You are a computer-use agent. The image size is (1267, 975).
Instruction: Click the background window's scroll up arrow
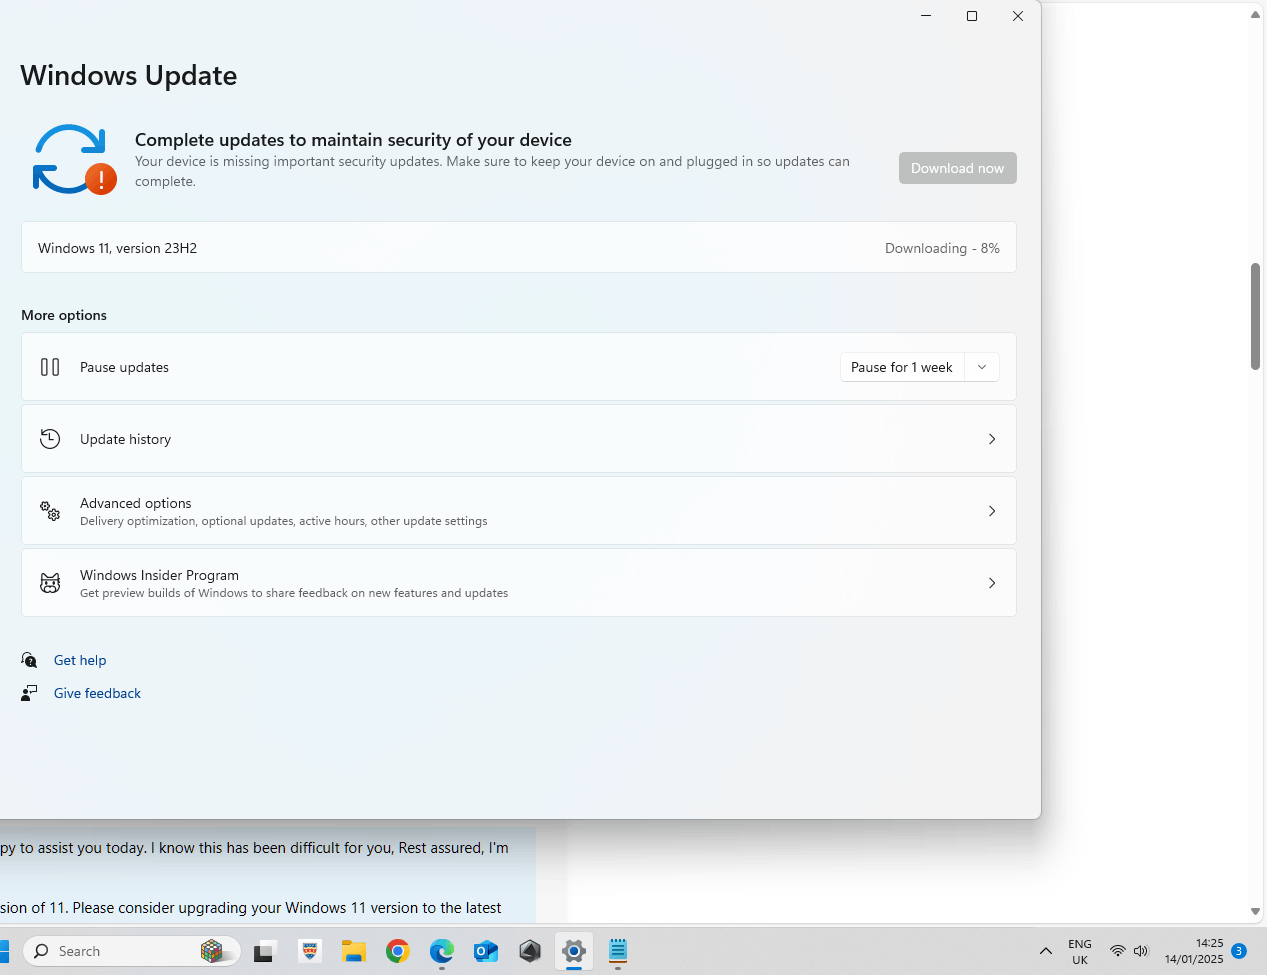coord(1255,15)
